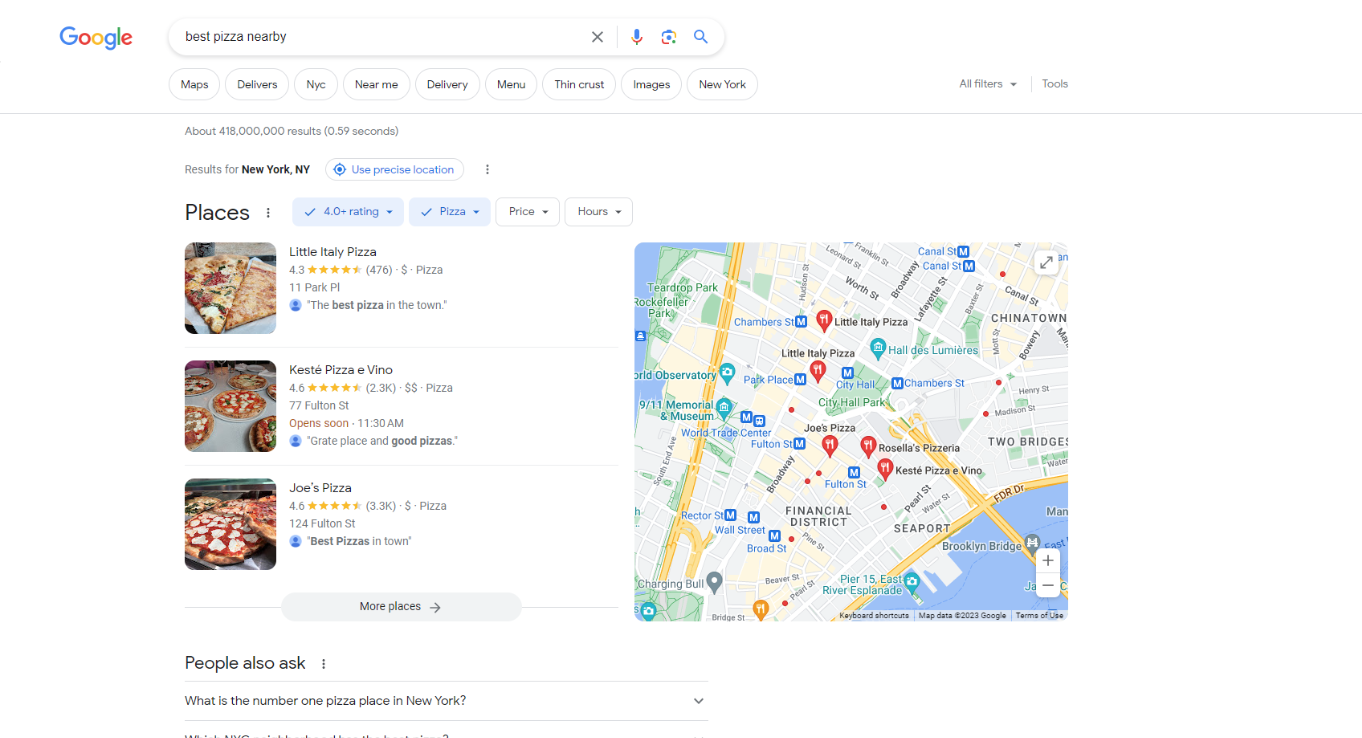Click the Hall des Lumières map marker
The width and height of the screenshot is (1362, 738).
tap(877, 349)
